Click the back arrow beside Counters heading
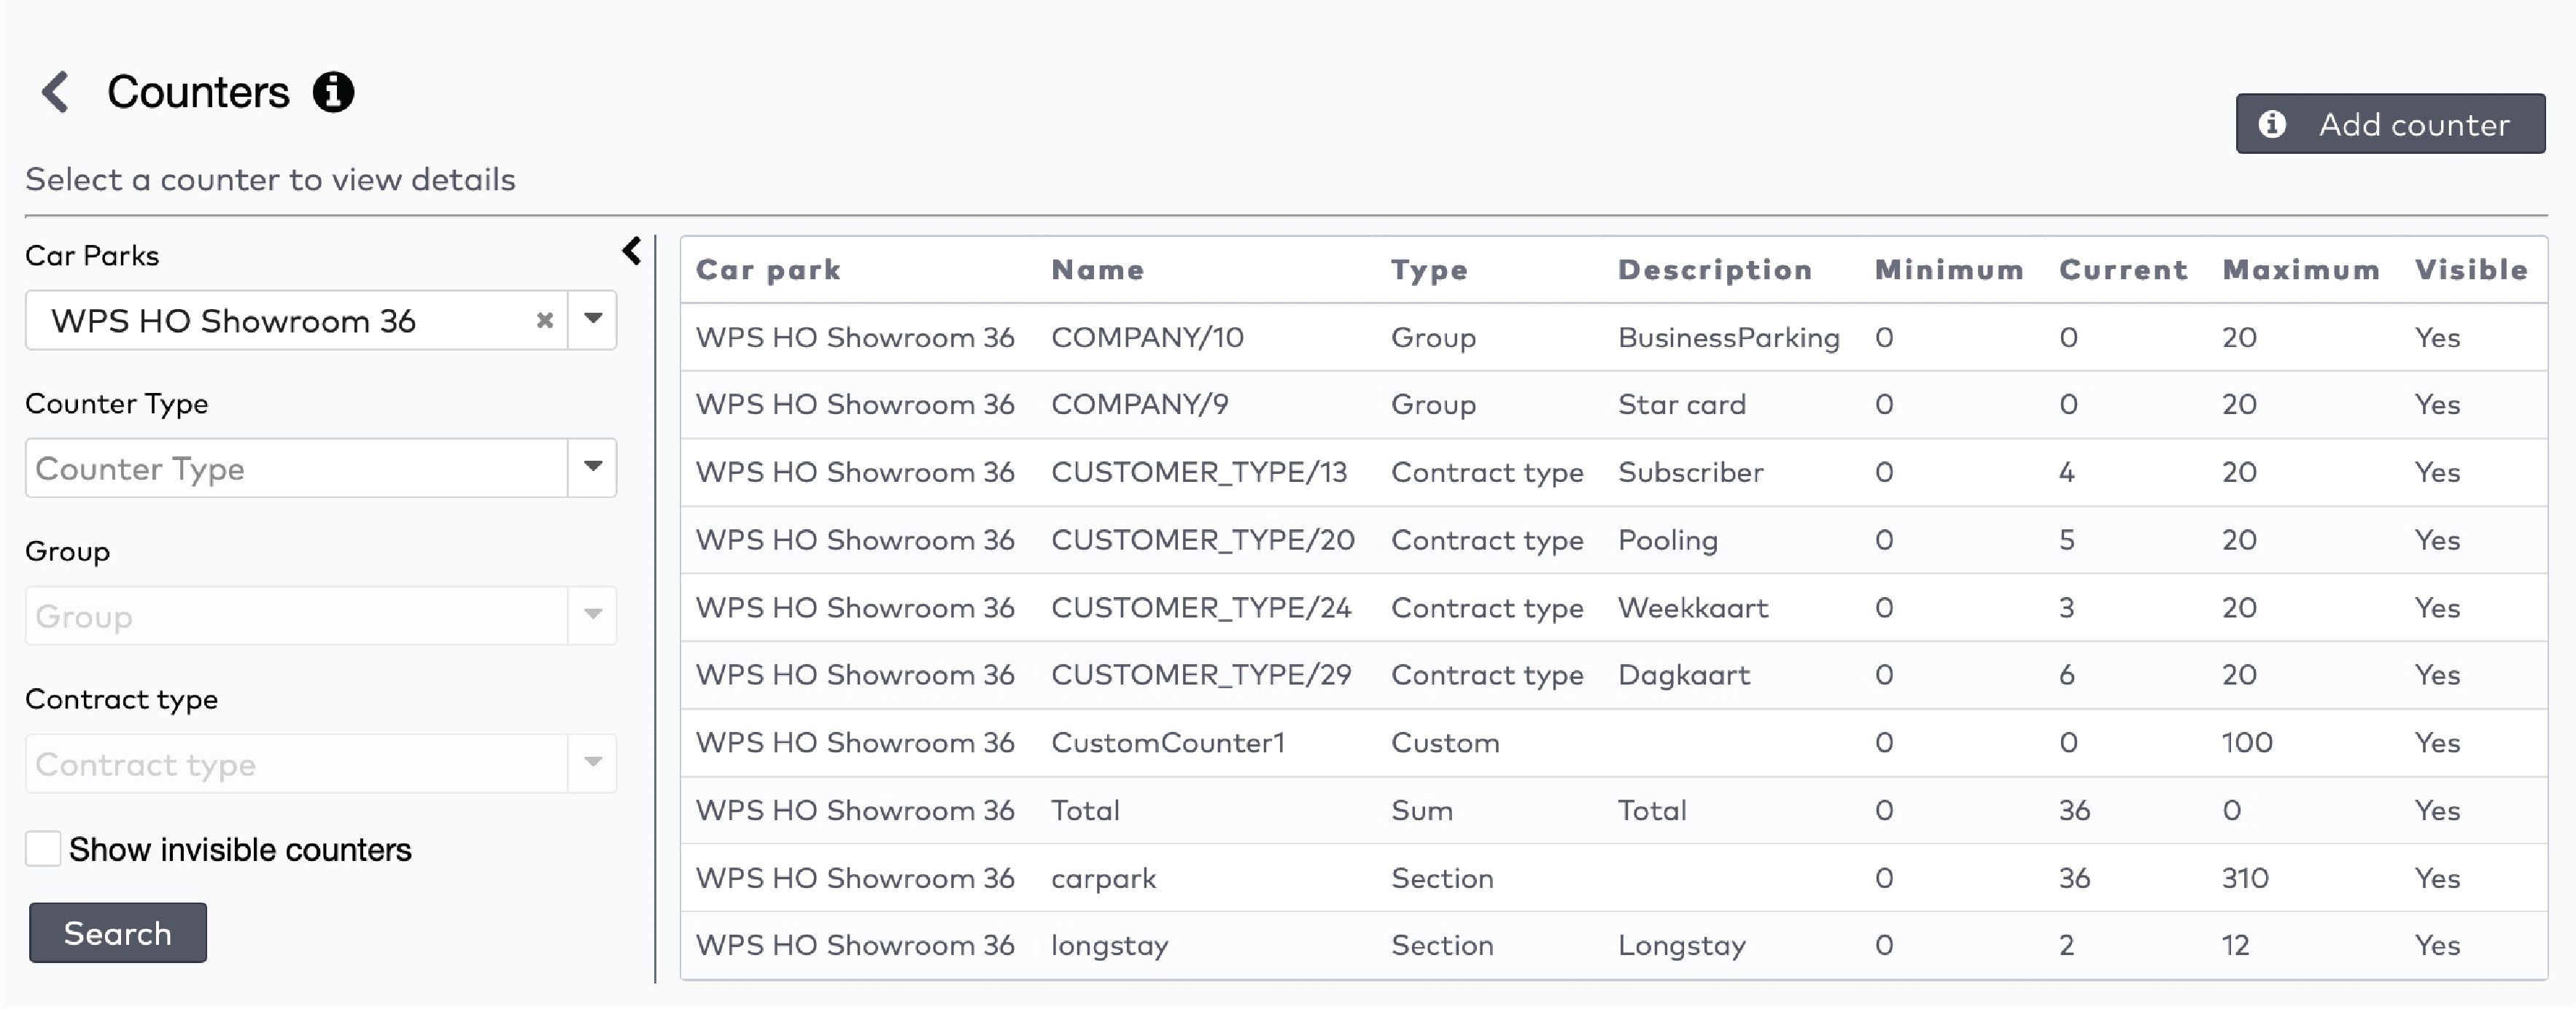Screen dimensions: 2576x1009 55,92
